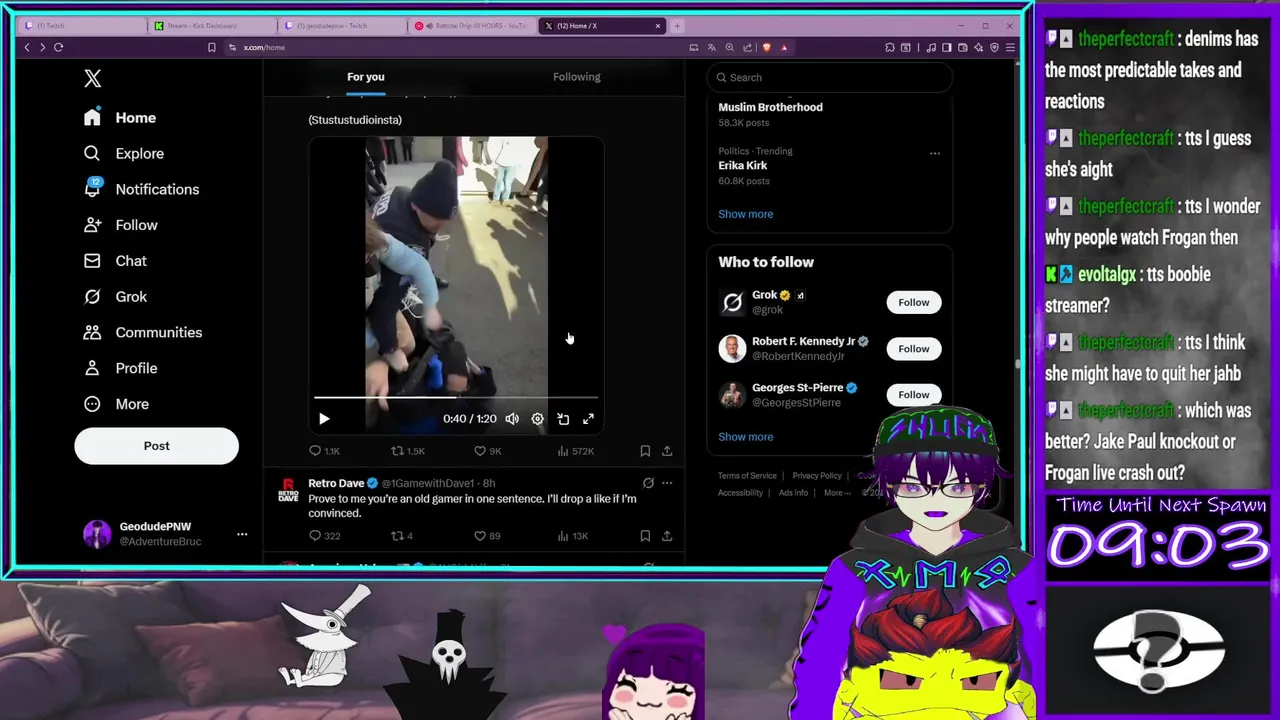1280x720 pixels.
Task: Click the Search field on X
Action: 830,77
